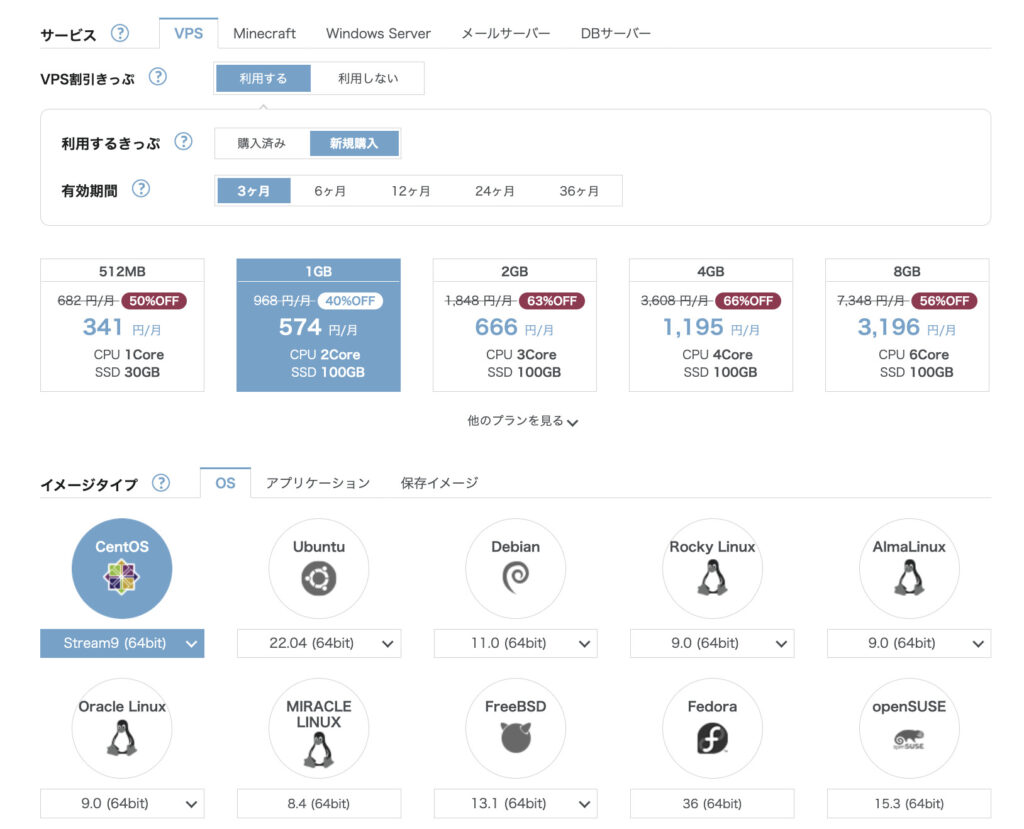Switch to the メールサーバー tab
1024x829 pixels.
[505, 33]
